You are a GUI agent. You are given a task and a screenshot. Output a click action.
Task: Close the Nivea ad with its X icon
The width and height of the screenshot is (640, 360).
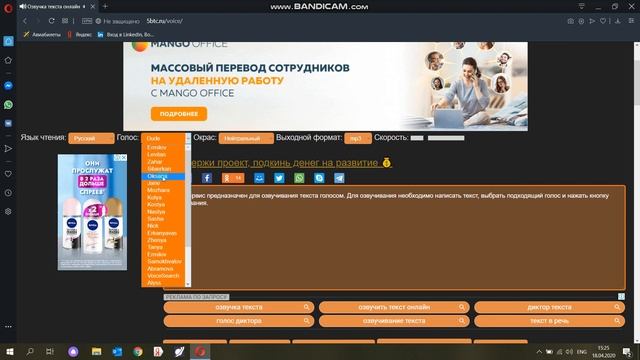[124, 158]
